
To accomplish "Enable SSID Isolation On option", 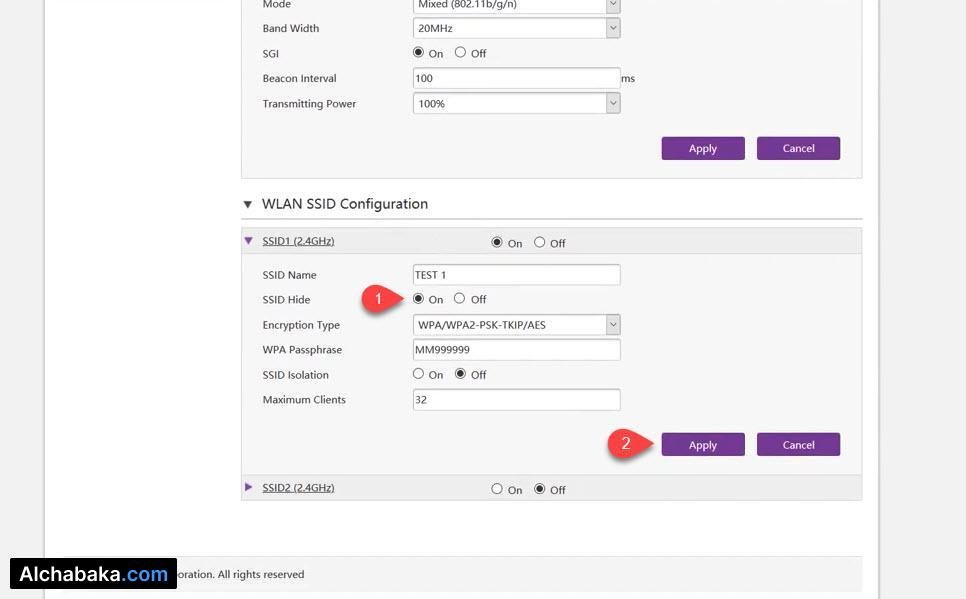I will (419, 374).
